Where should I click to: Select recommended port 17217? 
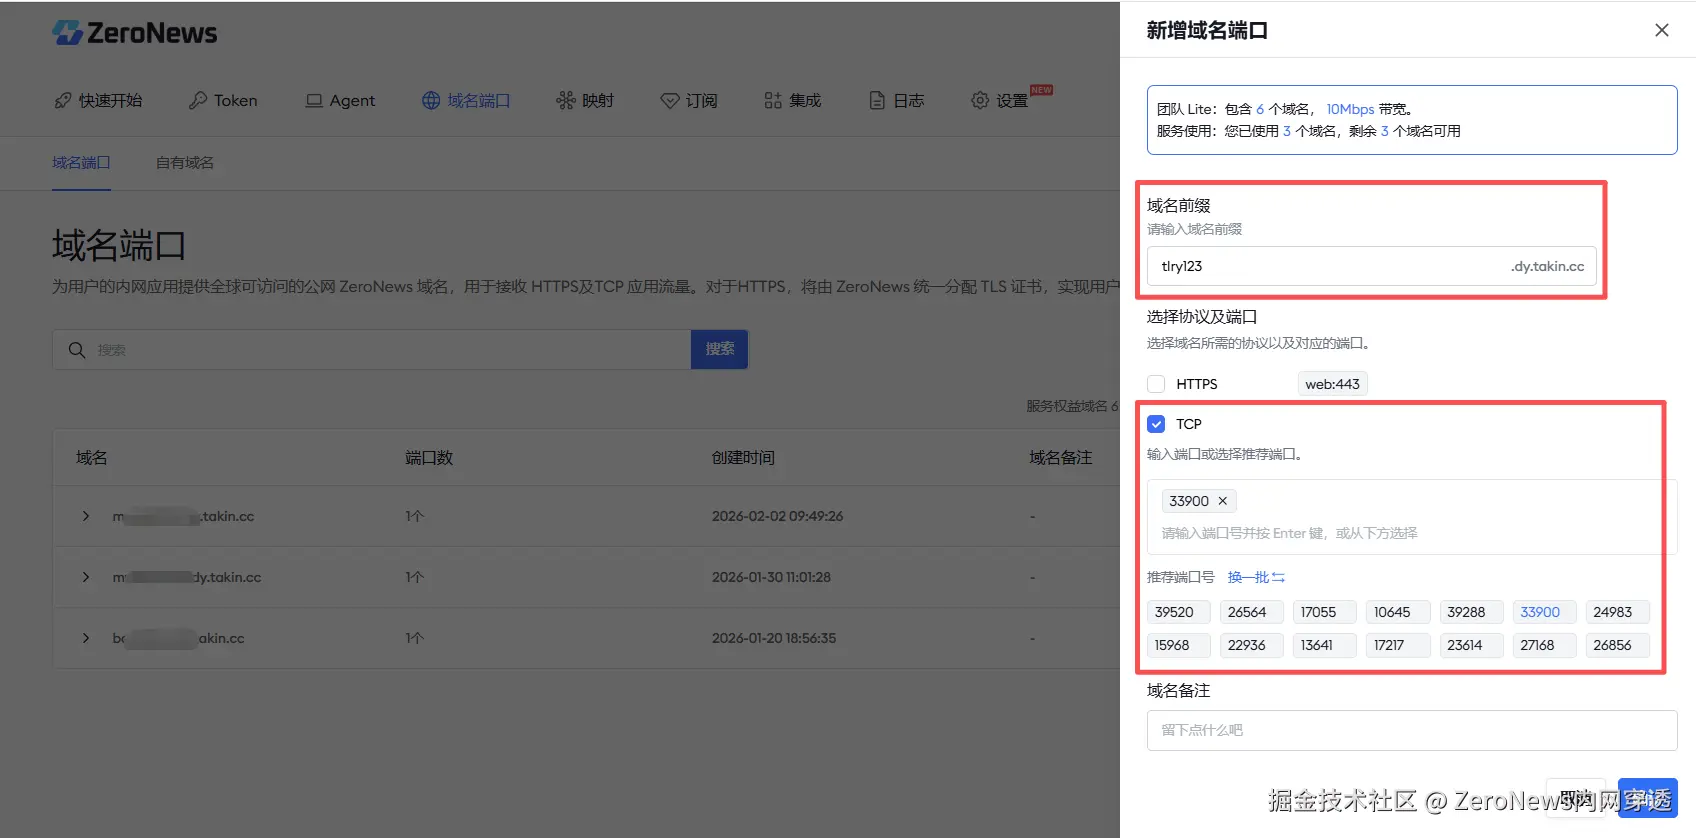[1398, 645]
